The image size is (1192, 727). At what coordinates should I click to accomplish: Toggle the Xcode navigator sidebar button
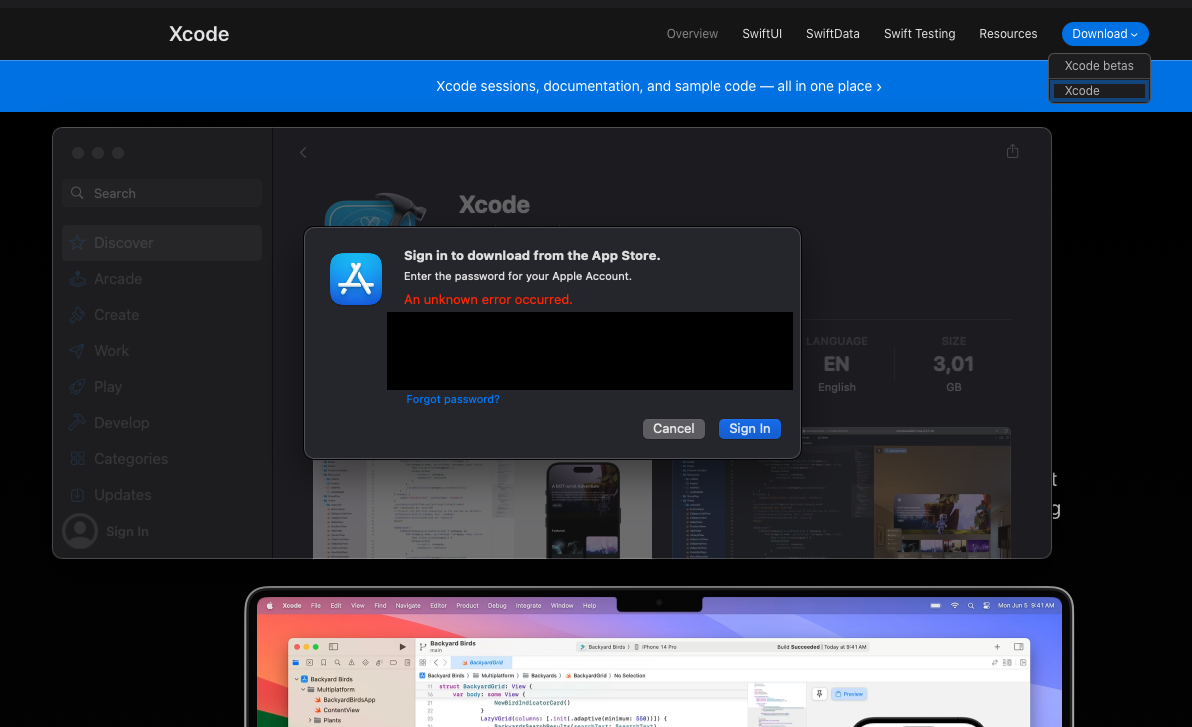coord(333,646)
